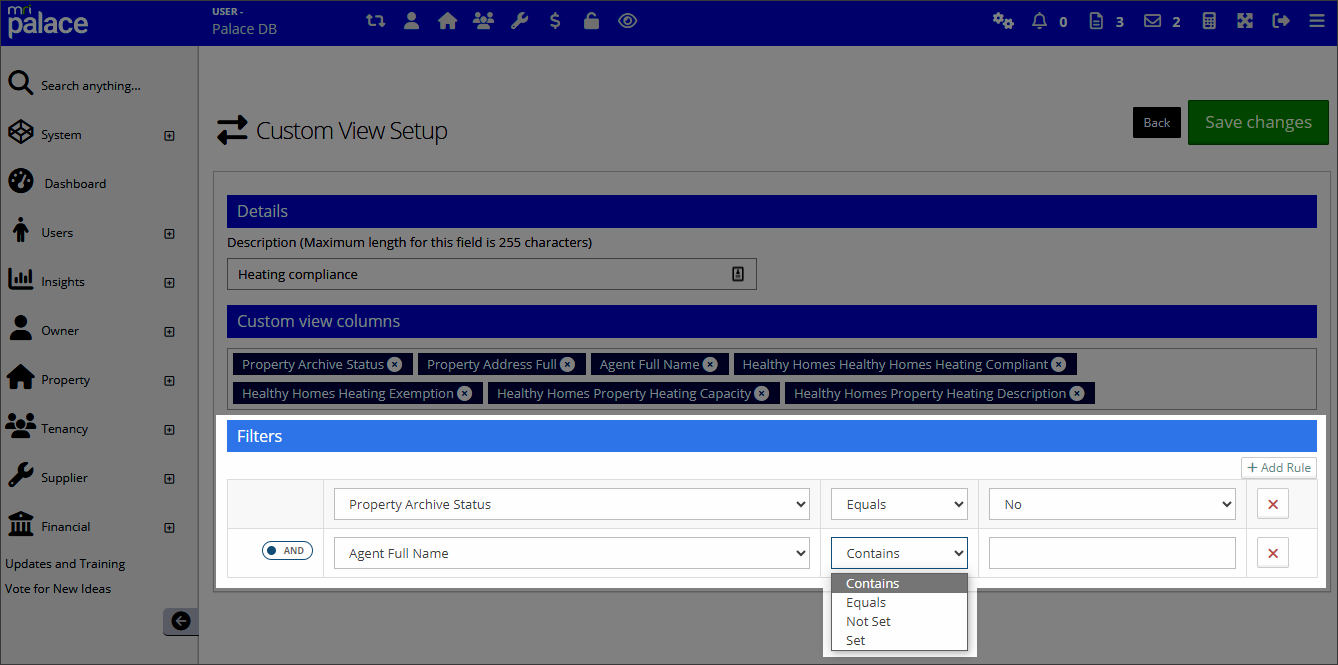Choose Set in the operator list
Screen dimensions: 1338x665
tap(899, 640)
